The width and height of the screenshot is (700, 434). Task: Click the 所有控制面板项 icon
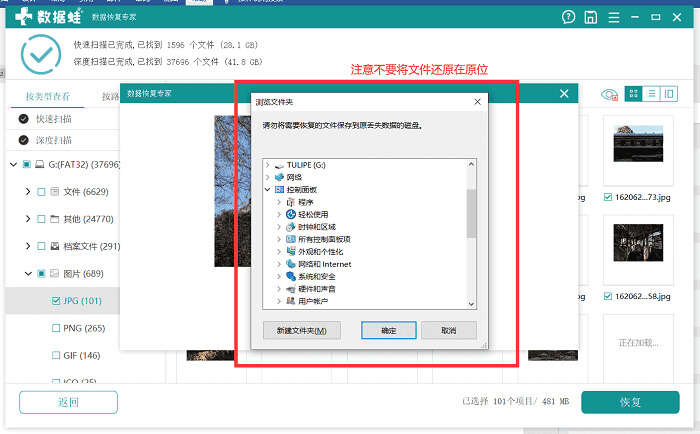click(x=291, y=239)
